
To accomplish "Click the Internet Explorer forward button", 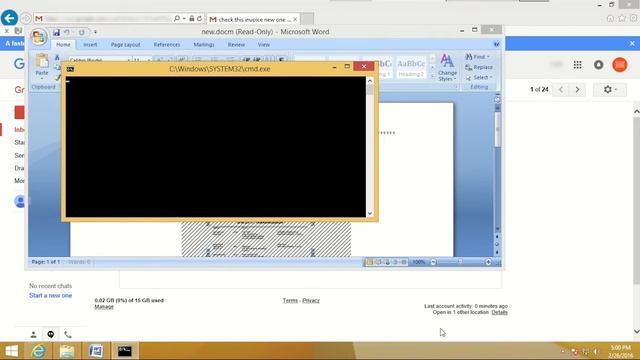I will (26, 18).
